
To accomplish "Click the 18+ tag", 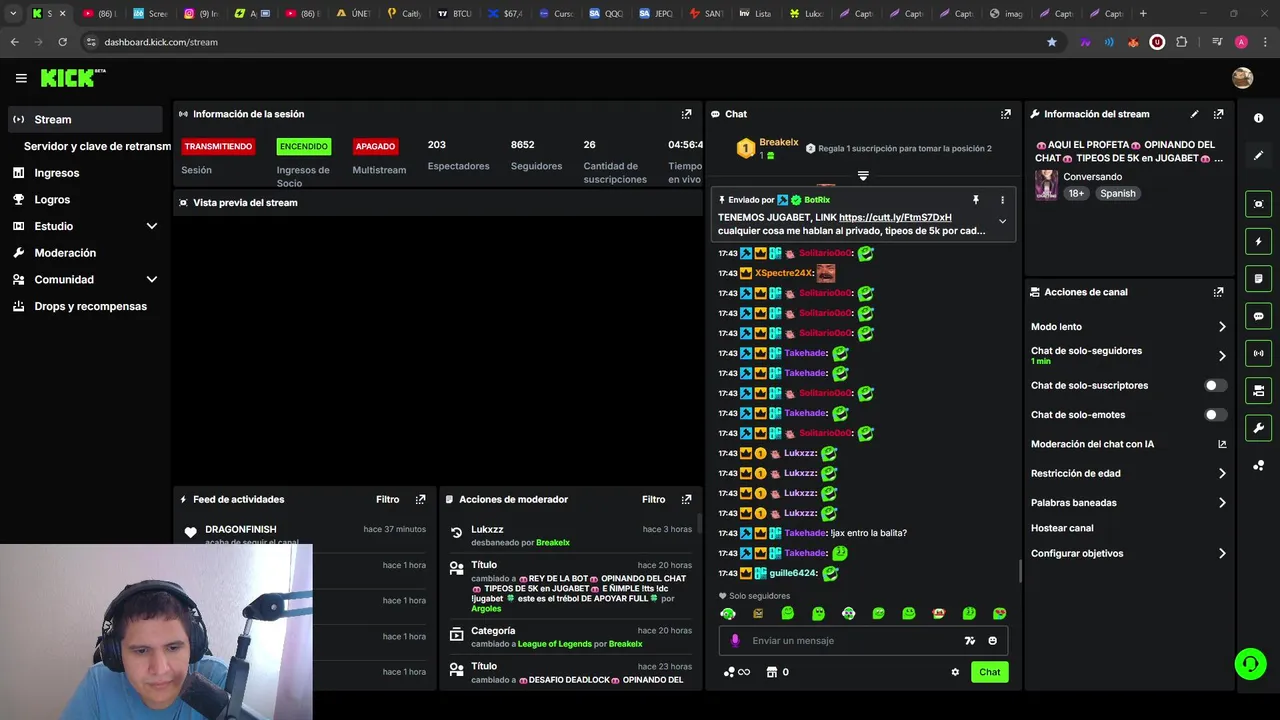I will click(x=1075, y=194).
